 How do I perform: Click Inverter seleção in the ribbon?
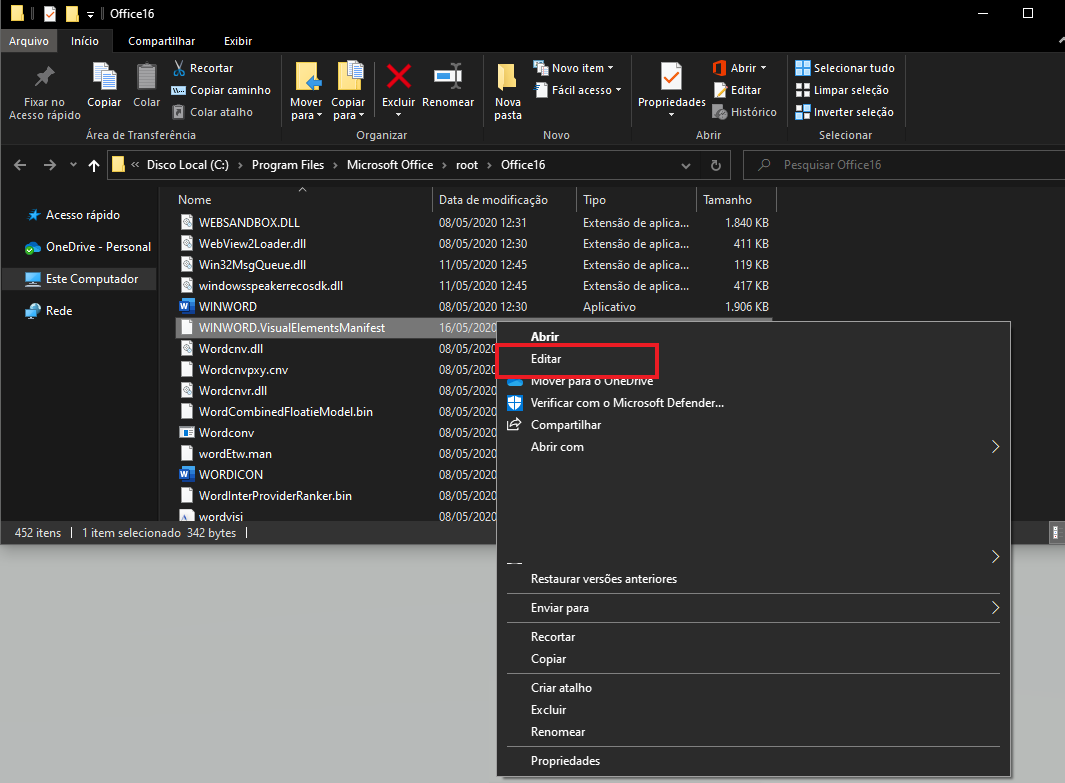coord(845,112)
